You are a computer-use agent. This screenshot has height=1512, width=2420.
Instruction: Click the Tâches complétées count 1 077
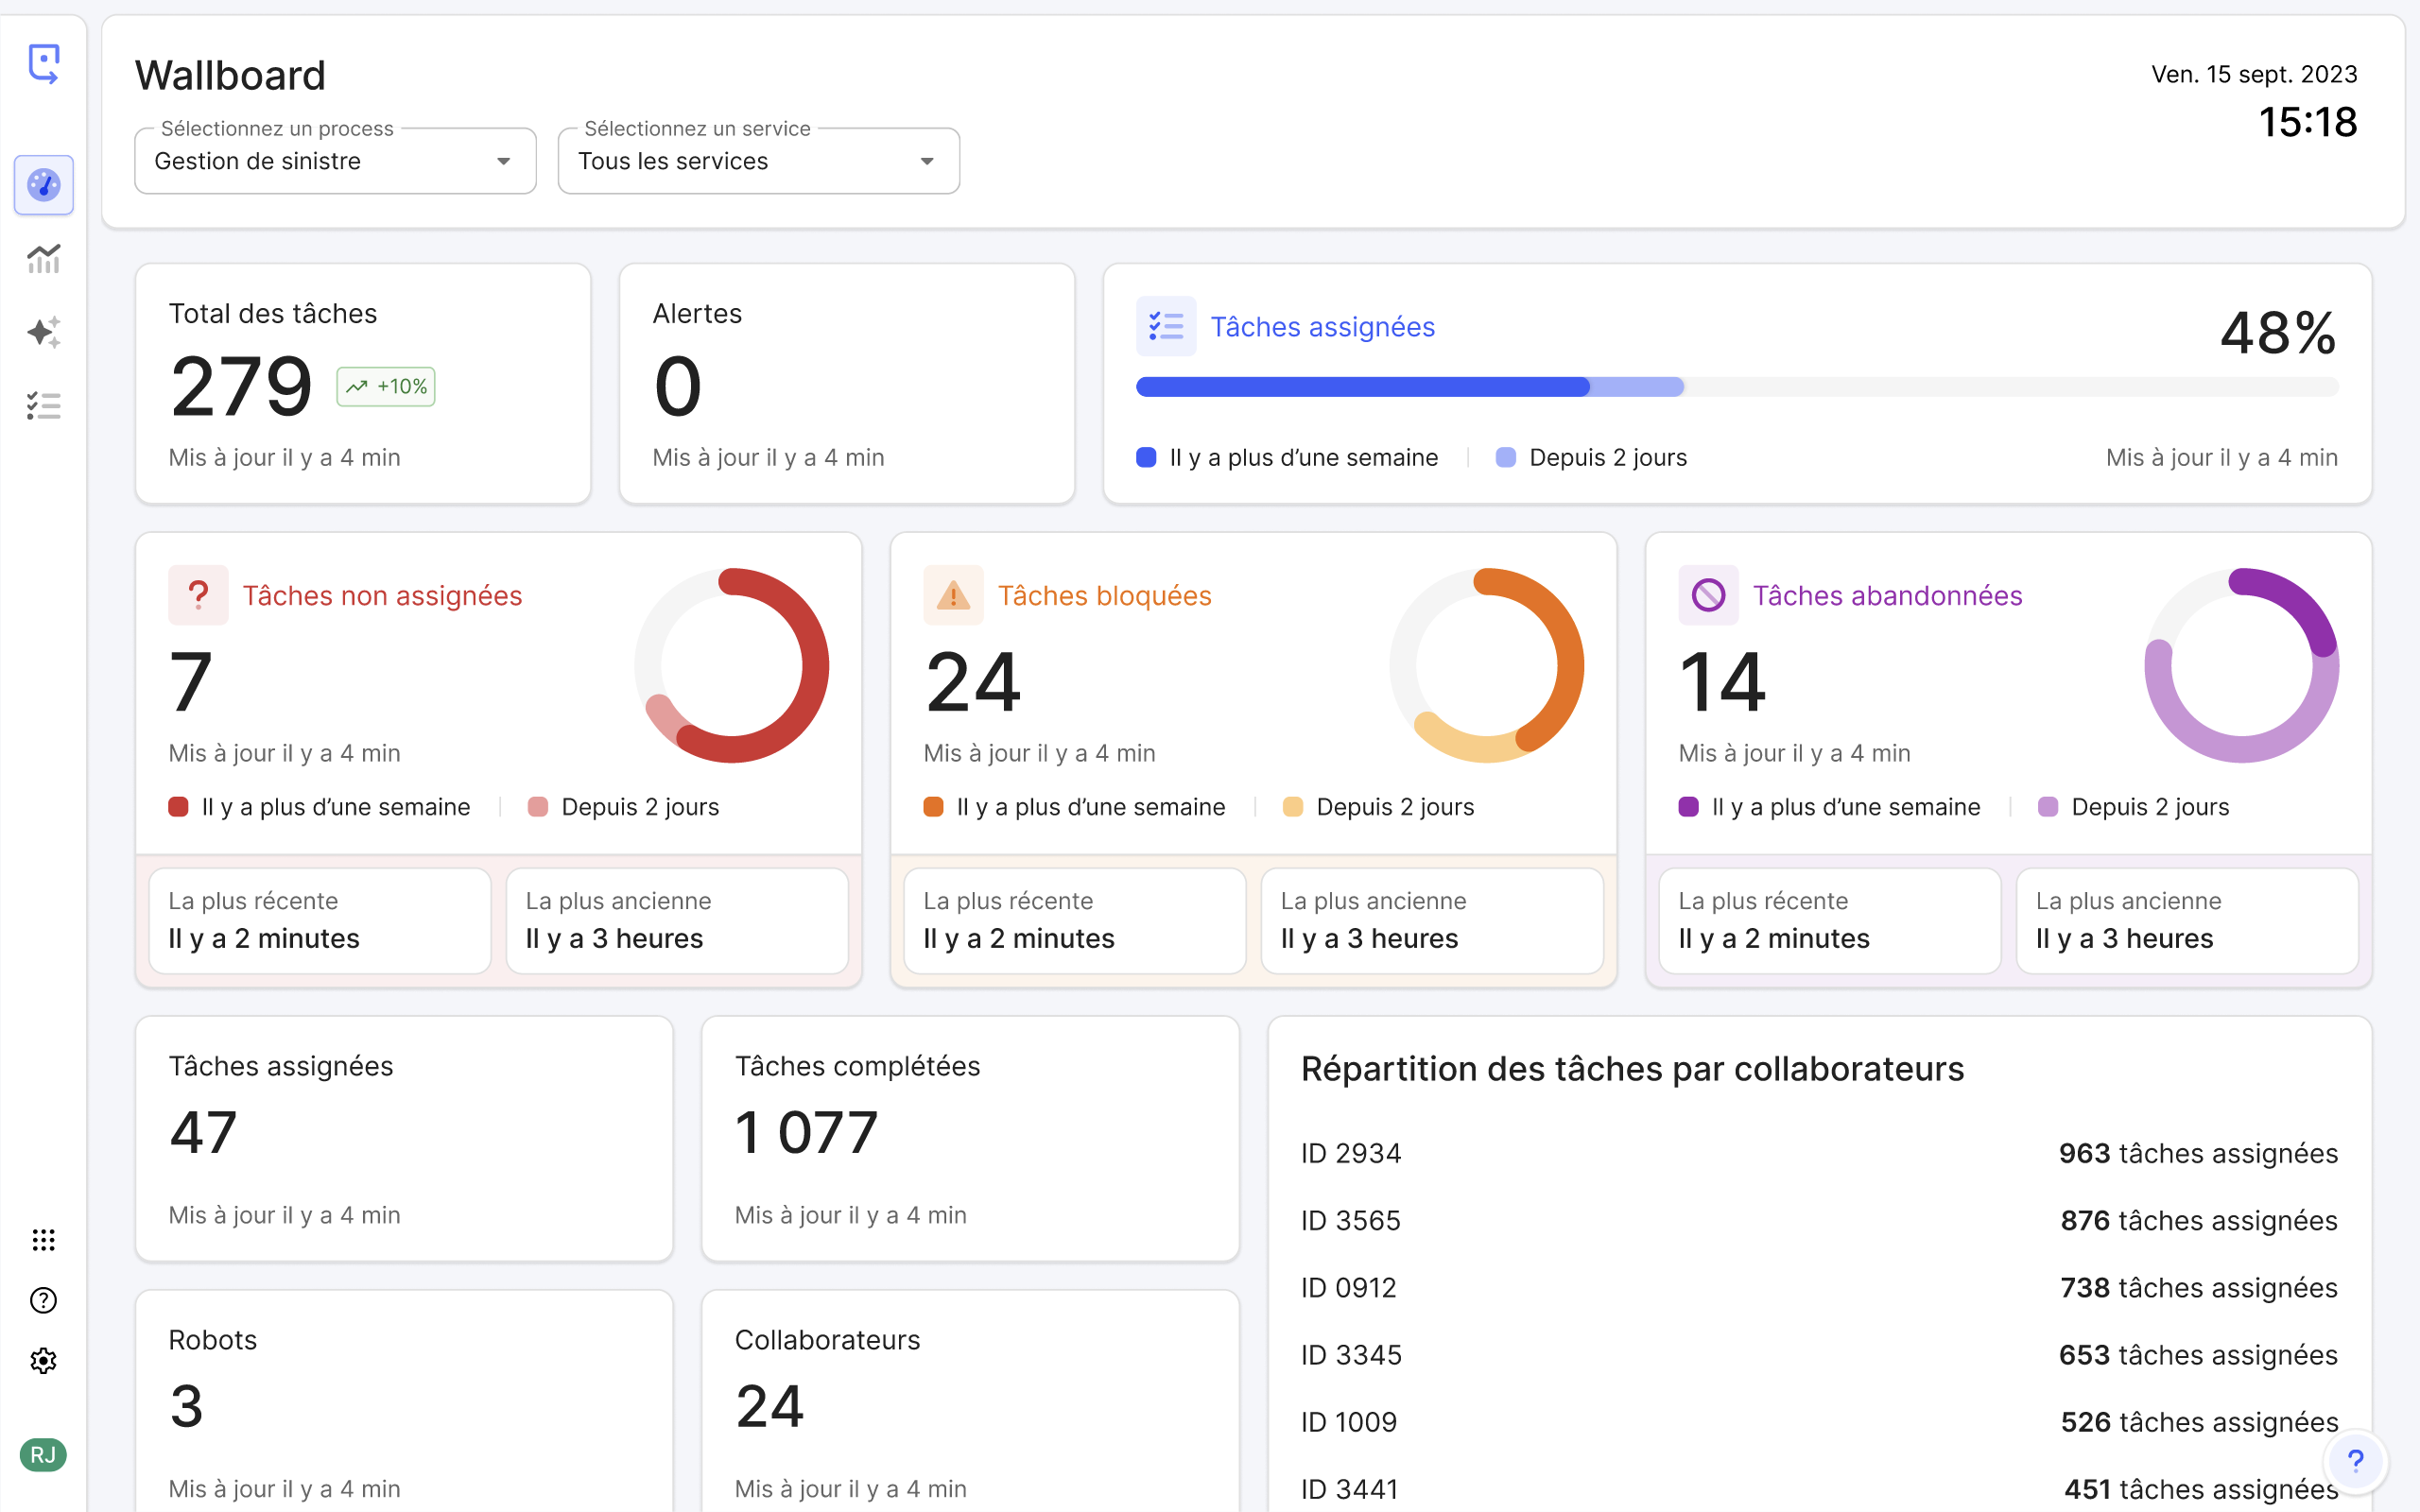pyautogui.click(x=806, y=1133)
